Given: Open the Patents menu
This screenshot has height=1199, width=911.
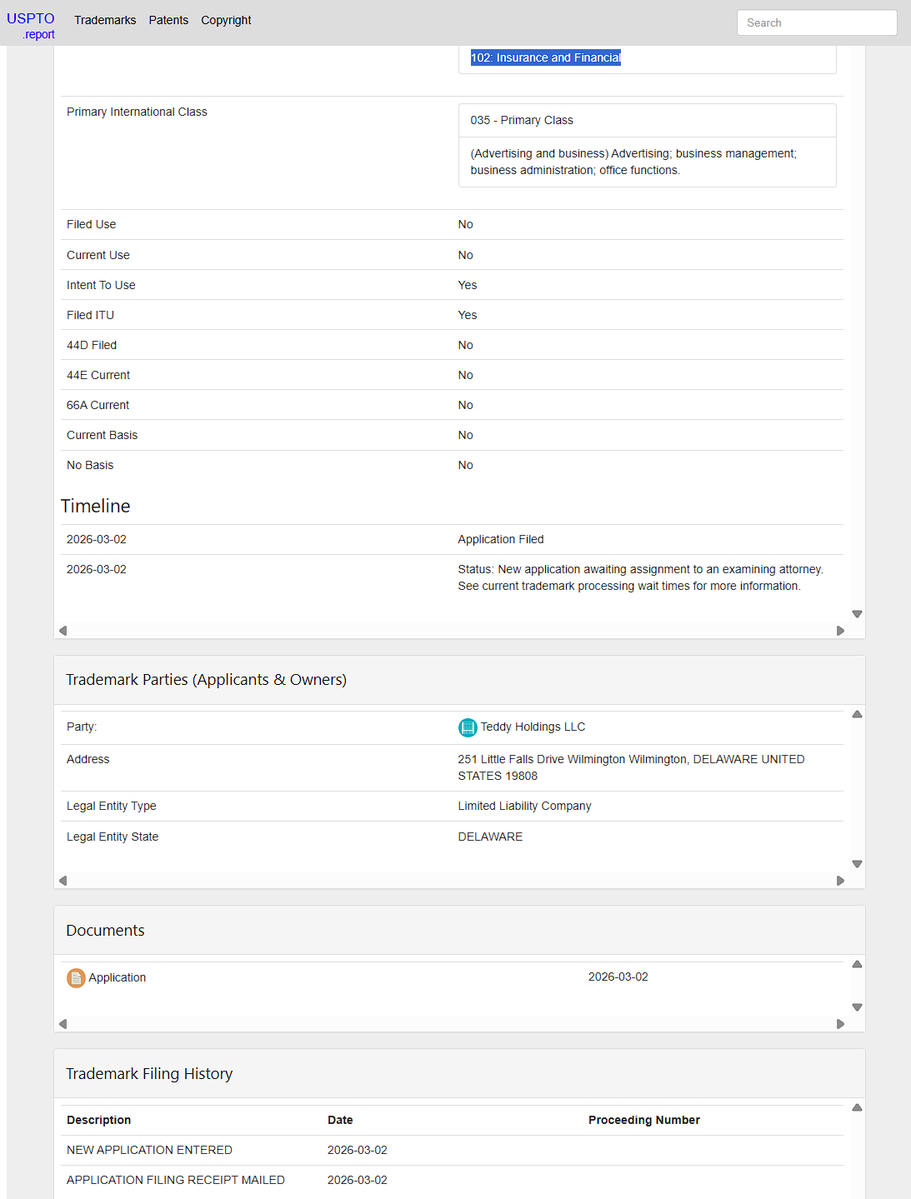Looking at the screenshot, I should point(168,20).
